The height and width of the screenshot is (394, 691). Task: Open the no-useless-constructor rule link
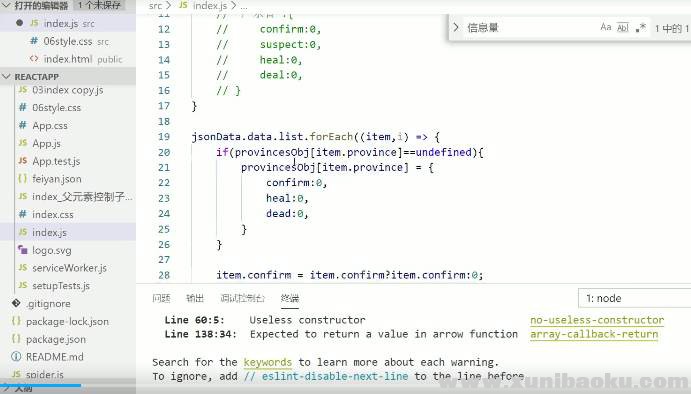597,320
